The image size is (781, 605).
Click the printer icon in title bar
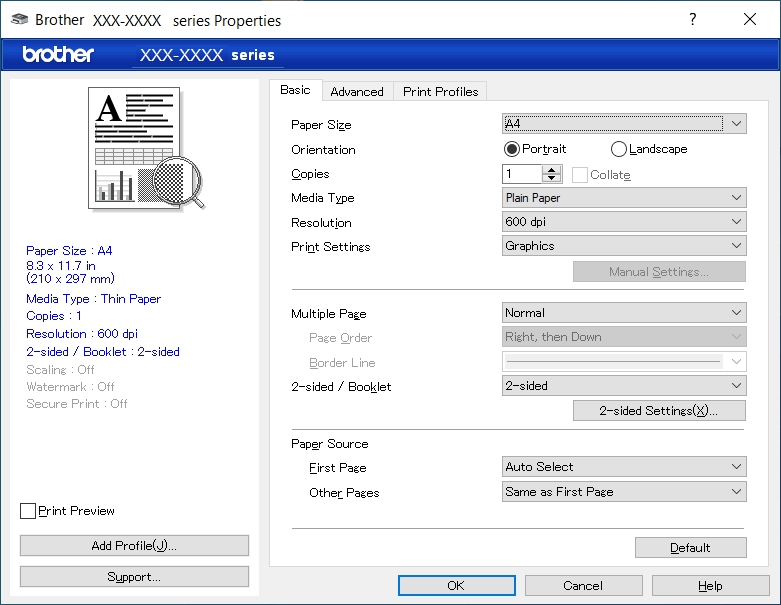[19, 19]
